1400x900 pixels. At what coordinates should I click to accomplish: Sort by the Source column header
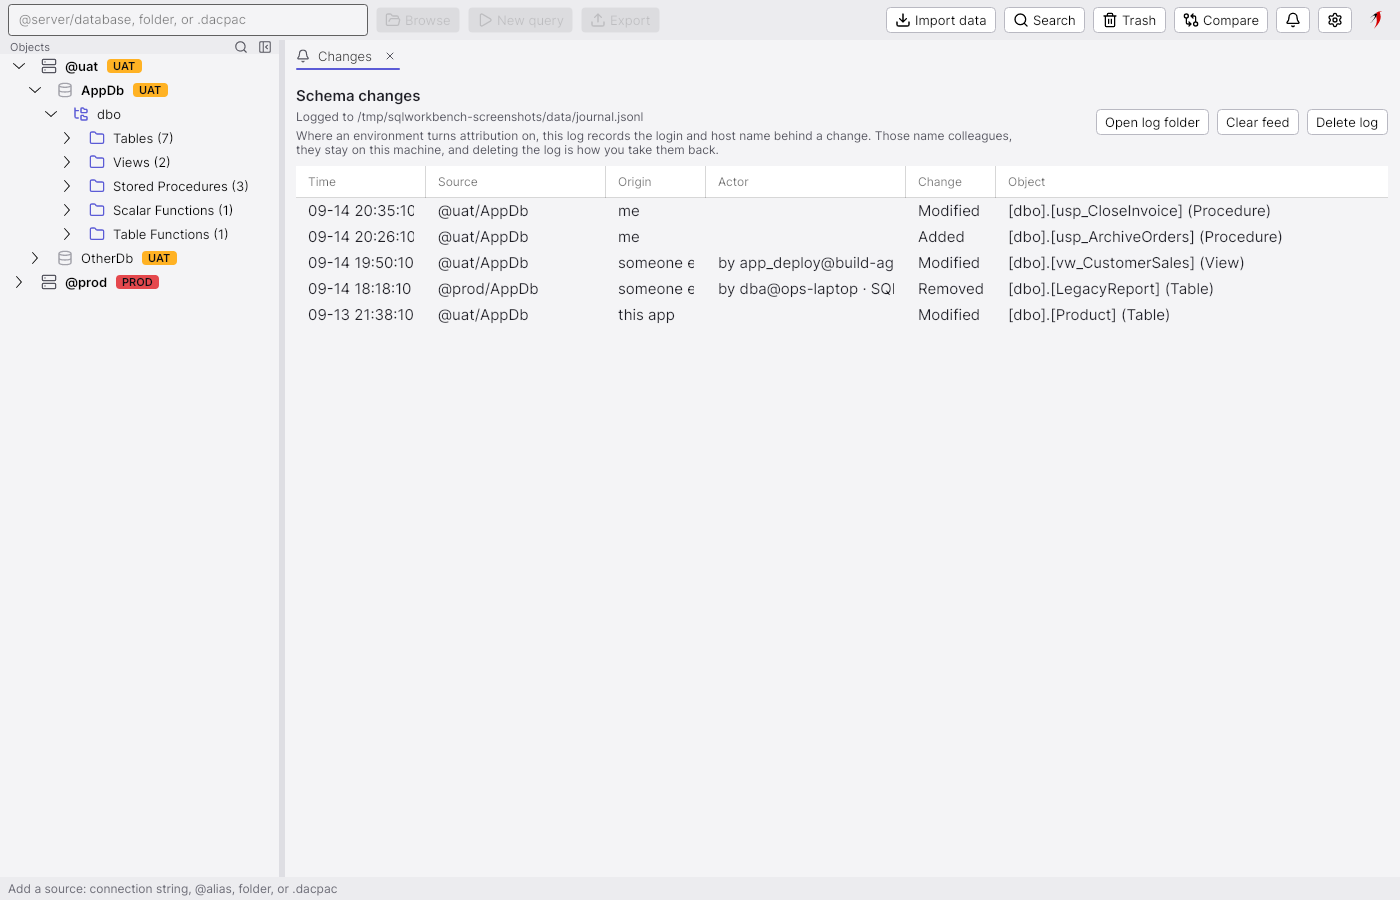point(516,182)
